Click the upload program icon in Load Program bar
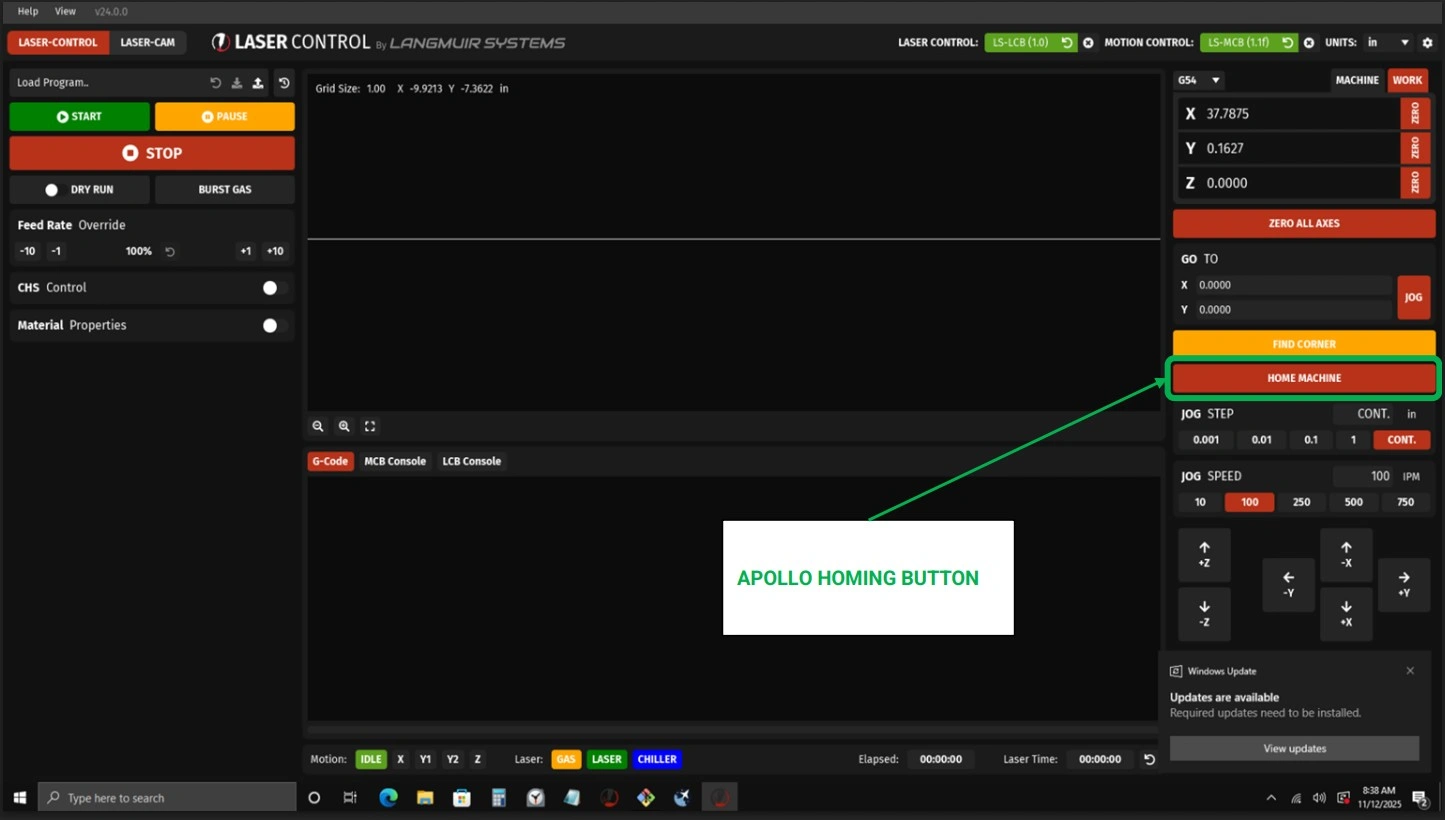The image size is (1445, 820). (x=258, y=83)
